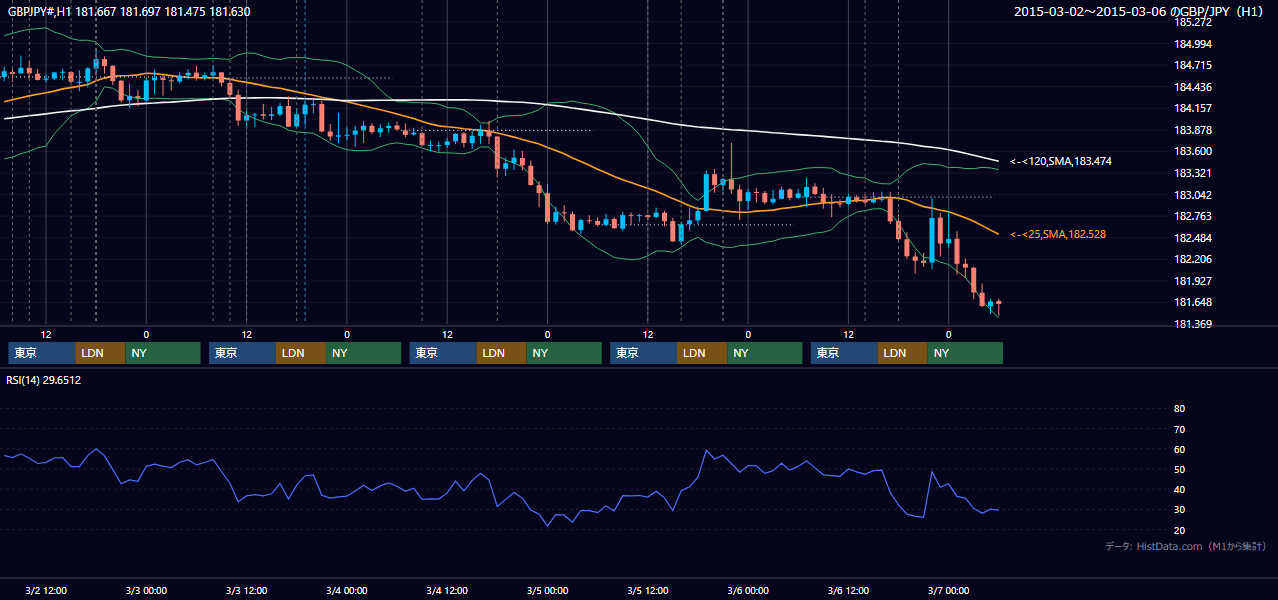Click the RSI scale value 80

tap(1179, 409)
